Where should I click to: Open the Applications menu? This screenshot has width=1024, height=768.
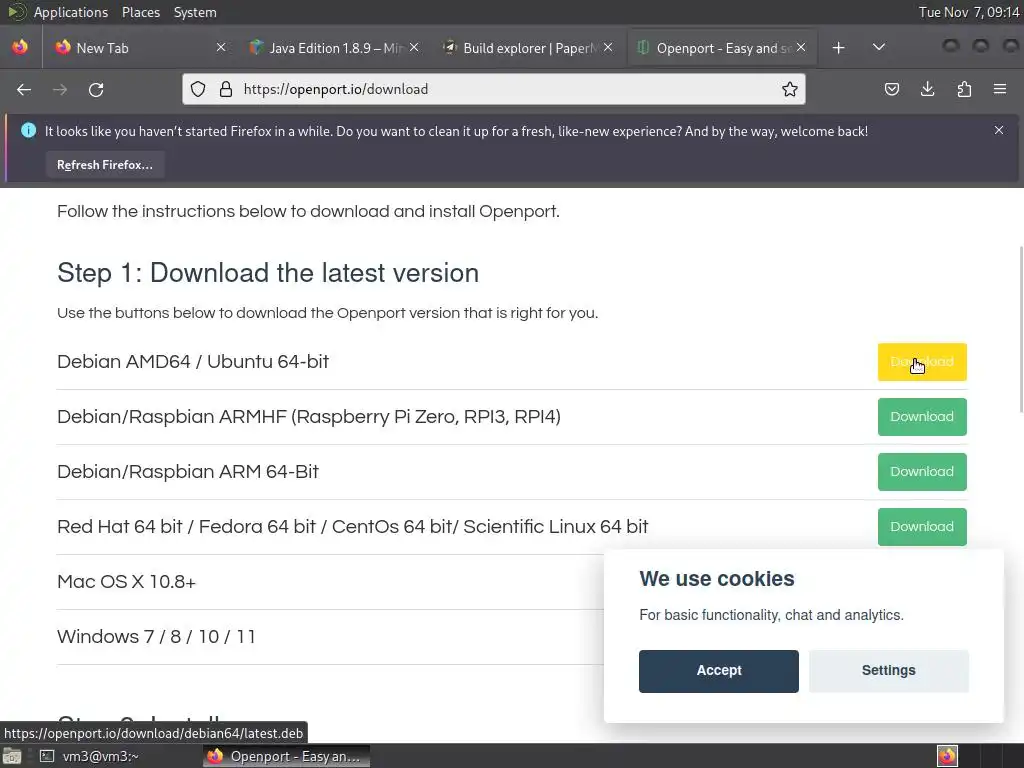(71, 12)
